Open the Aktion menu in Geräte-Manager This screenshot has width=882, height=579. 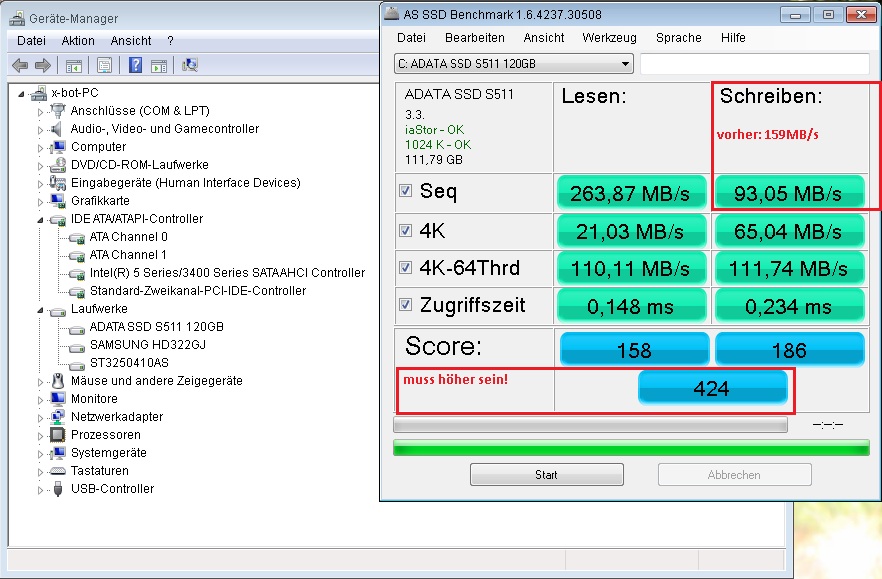[x=78, y=41]
